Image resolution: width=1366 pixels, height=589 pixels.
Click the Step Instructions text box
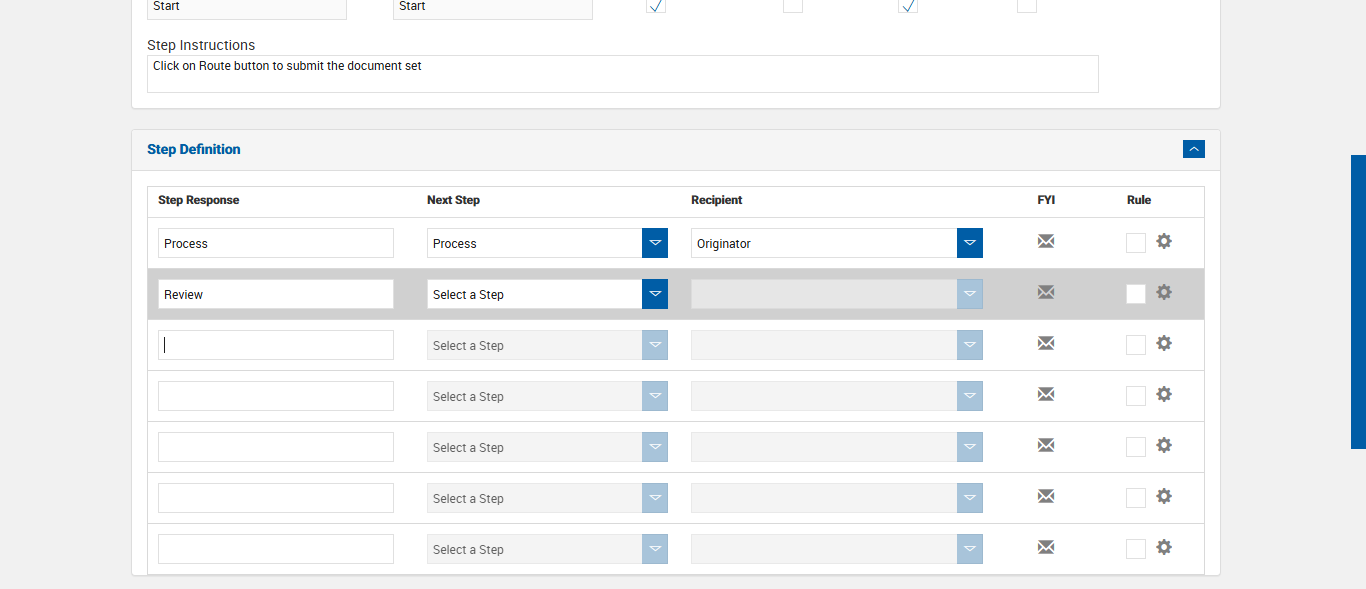622,74
